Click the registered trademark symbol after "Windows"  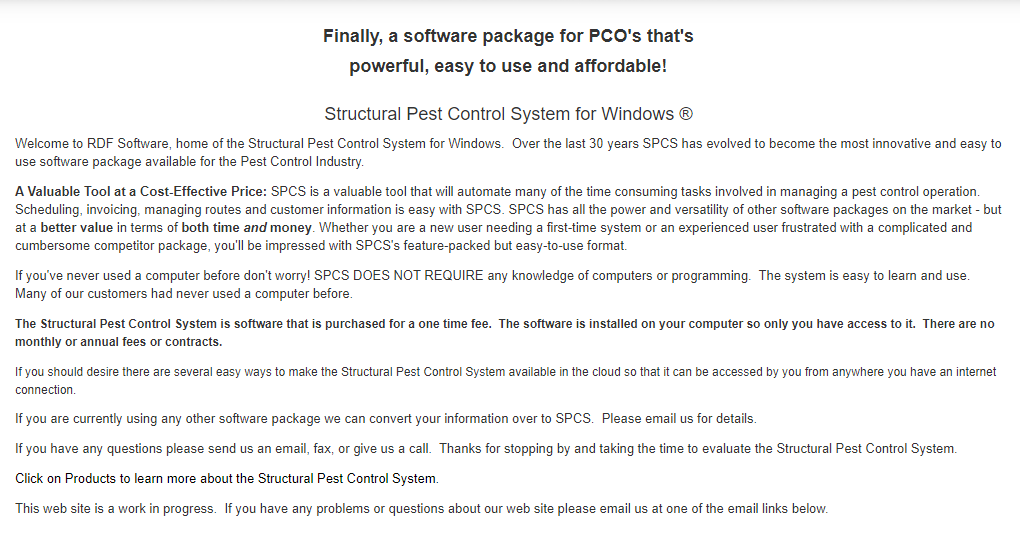click(685, 114)
